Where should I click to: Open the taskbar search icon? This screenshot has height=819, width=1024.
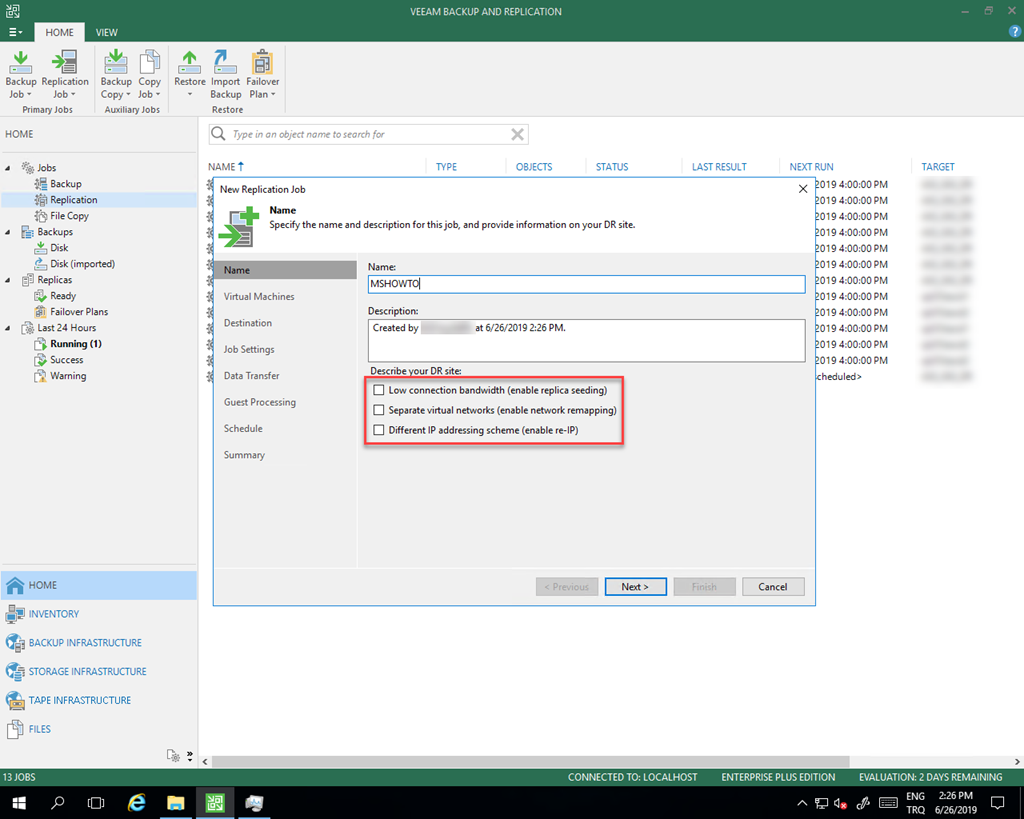click(57, 803)
